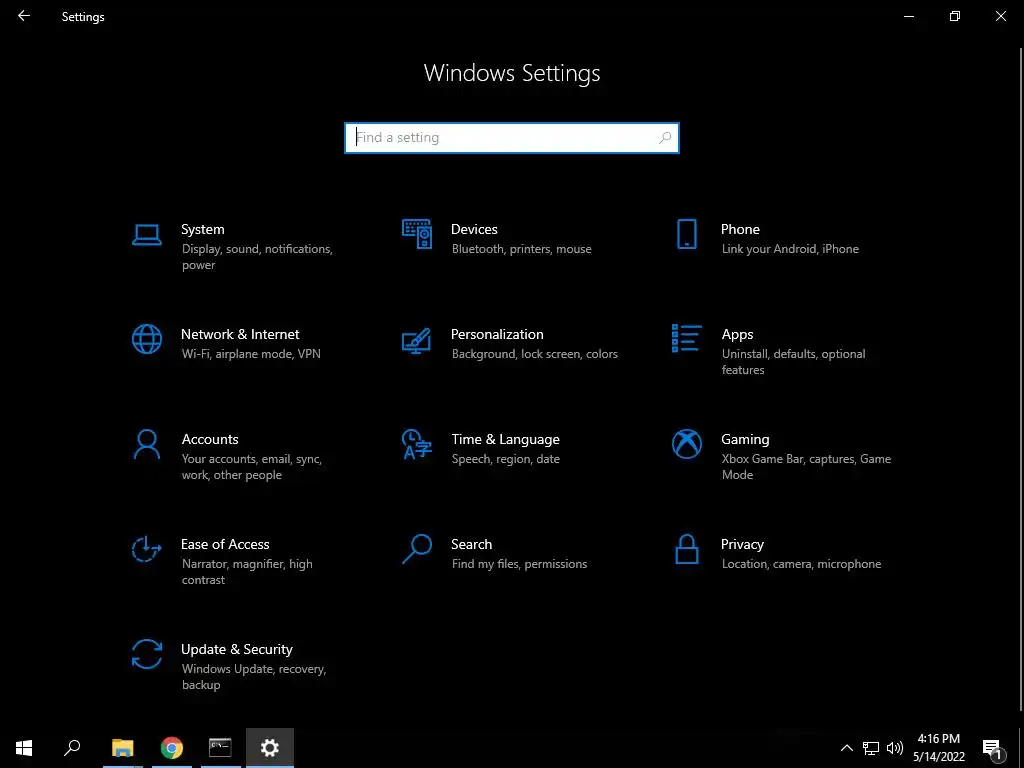Click the volume speaker tray icon
The height and width of the screenshot is (768, 1024).
[895, 748]
